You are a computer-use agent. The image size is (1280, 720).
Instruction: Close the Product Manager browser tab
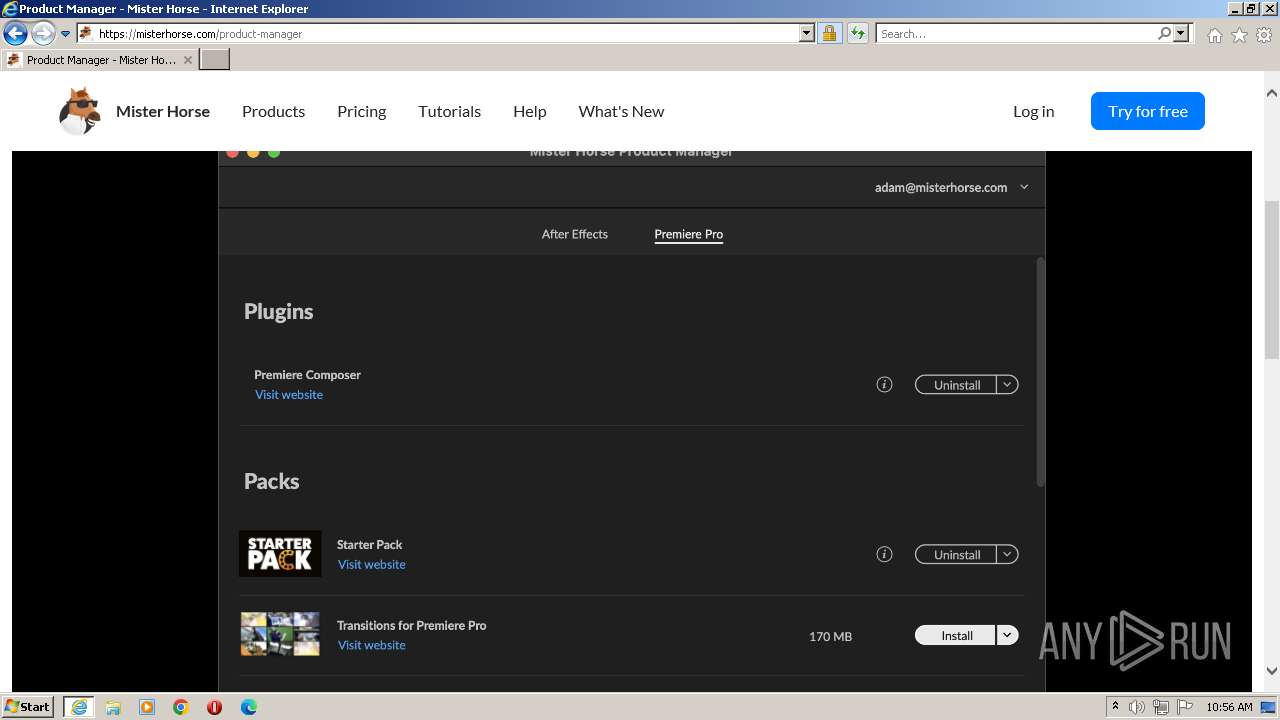[x=187, y=60]
